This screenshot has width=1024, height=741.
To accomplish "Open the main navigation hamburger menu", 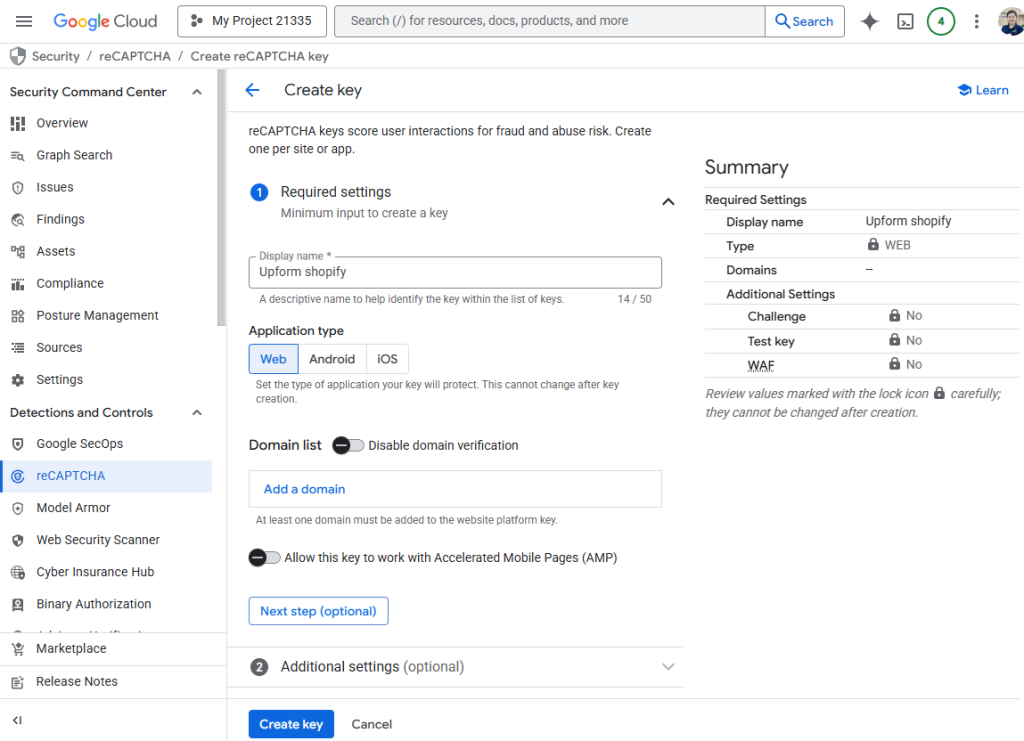I will click(x=24, y=22).
